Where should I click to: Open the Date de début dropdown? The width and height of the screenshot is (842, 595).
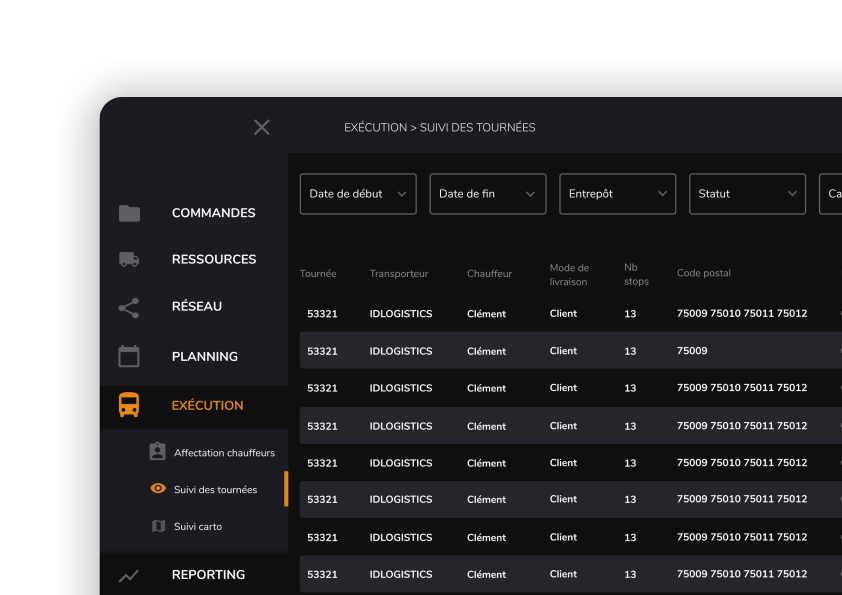pyautogui.click(x=358, y=194)
